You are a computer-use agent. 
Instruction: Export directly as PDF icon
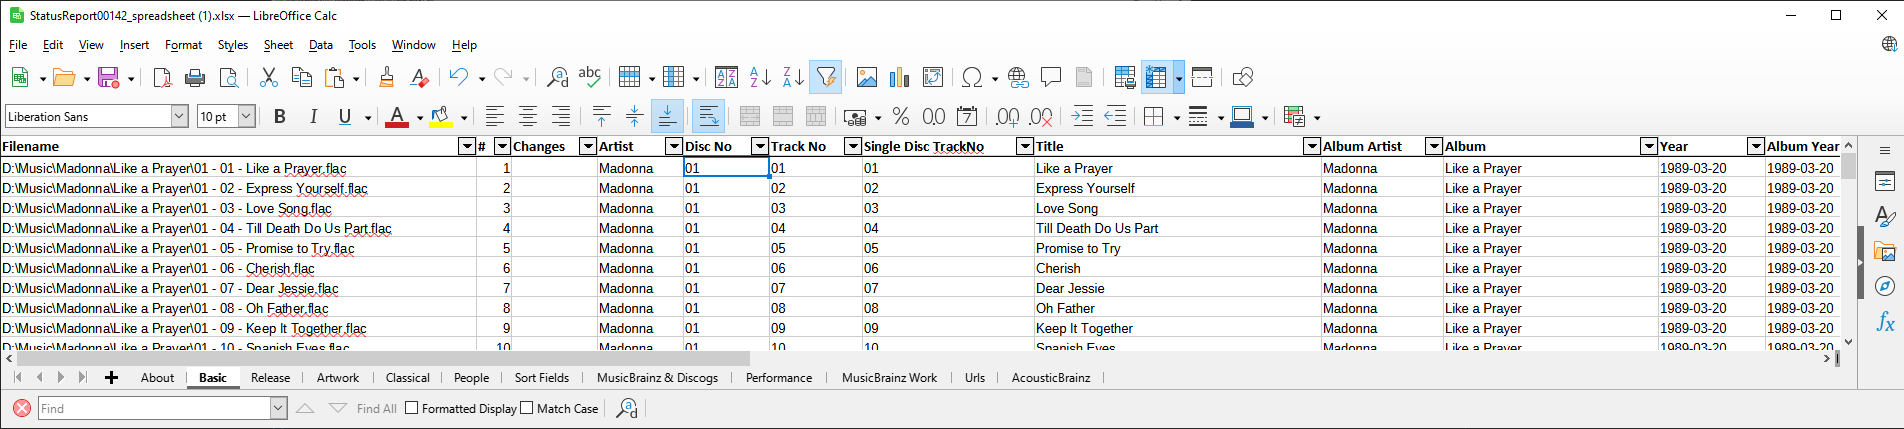click(x=162, y=77)
